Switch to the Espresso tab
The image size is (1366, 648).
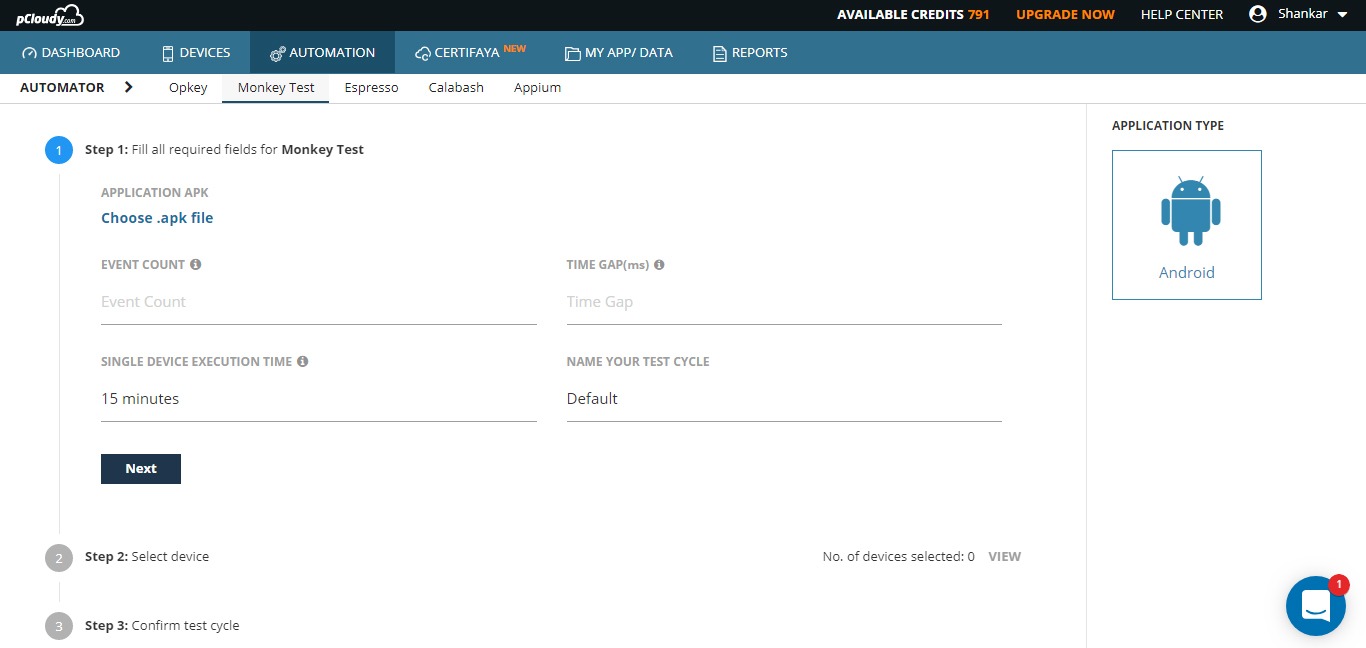tap(372, 88)
